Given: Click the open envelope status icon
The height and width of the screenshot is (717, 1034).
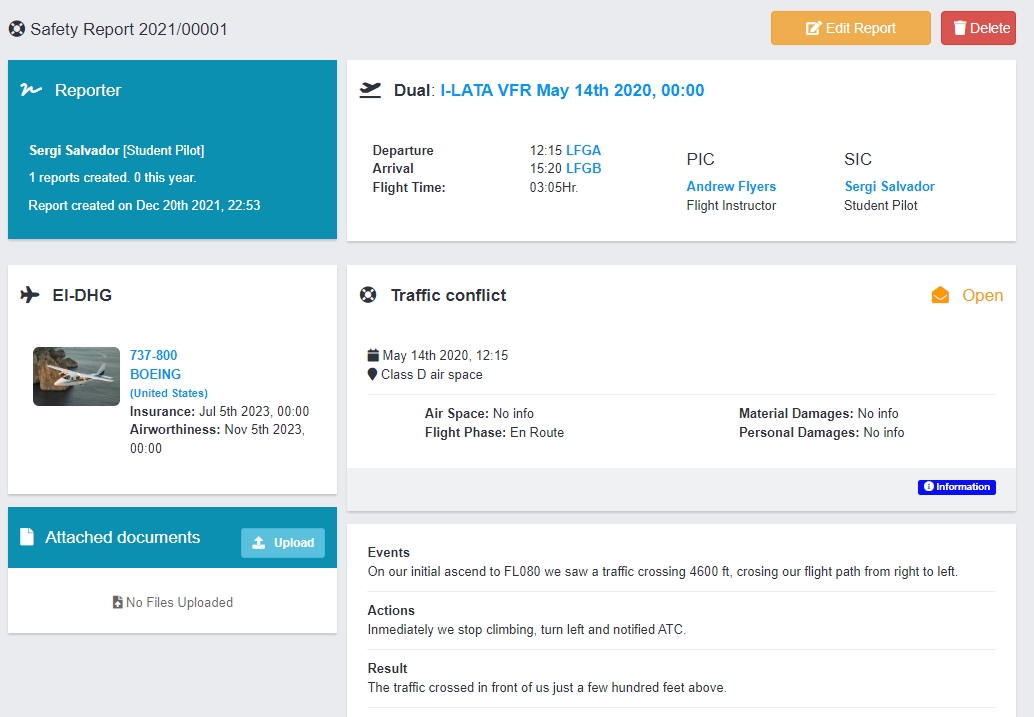Looking at the screenshot, I should point(940,295).
